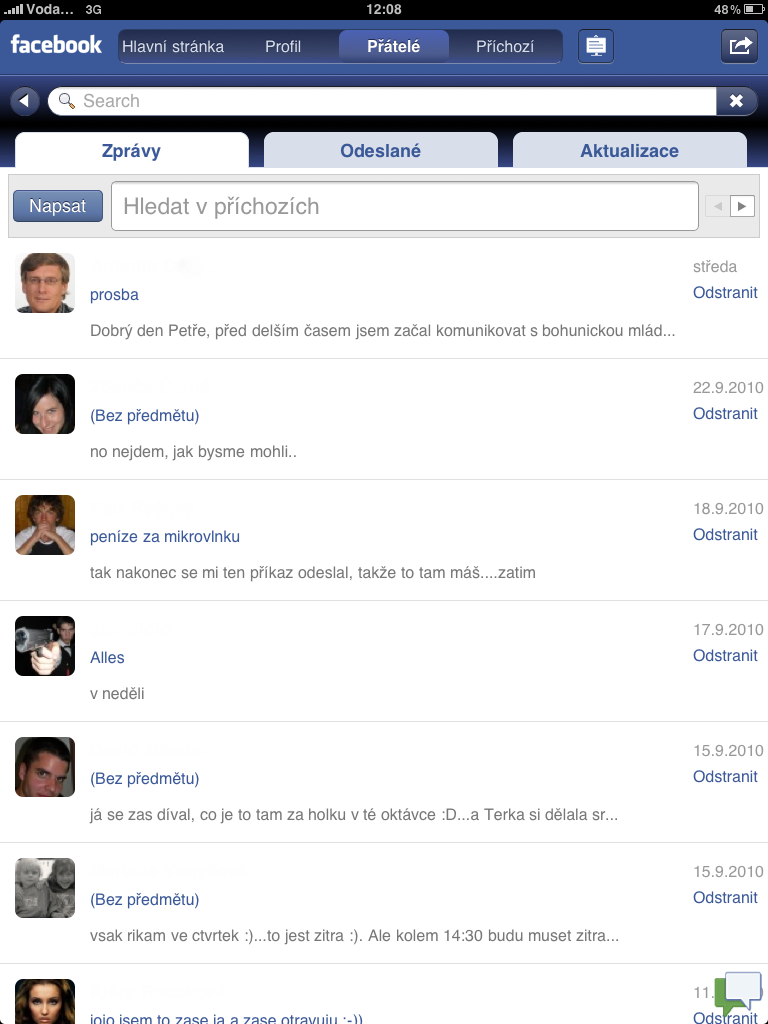Tap the date label 17.9.2010
The image size is (768, 1024).
(x=728, y=630)
